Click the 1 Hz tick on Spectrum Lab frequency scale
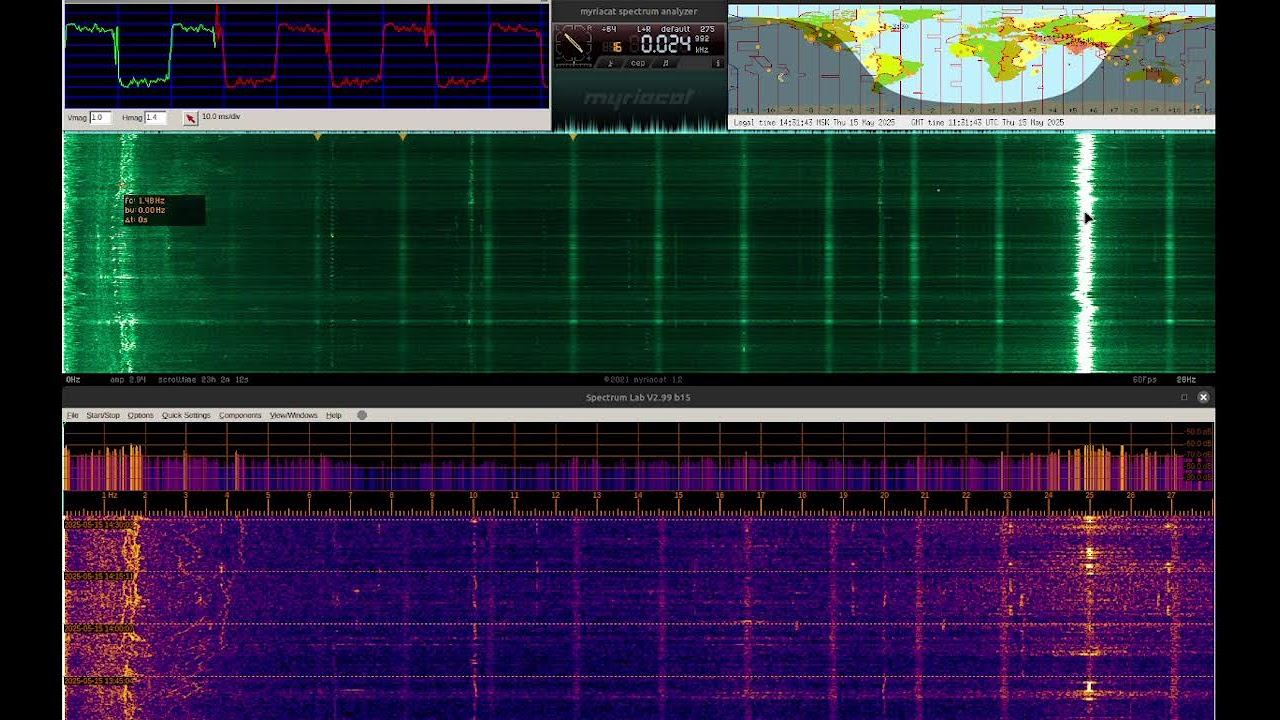The width and height of the screenshot is (1280, 720). (x=110, y=496)
